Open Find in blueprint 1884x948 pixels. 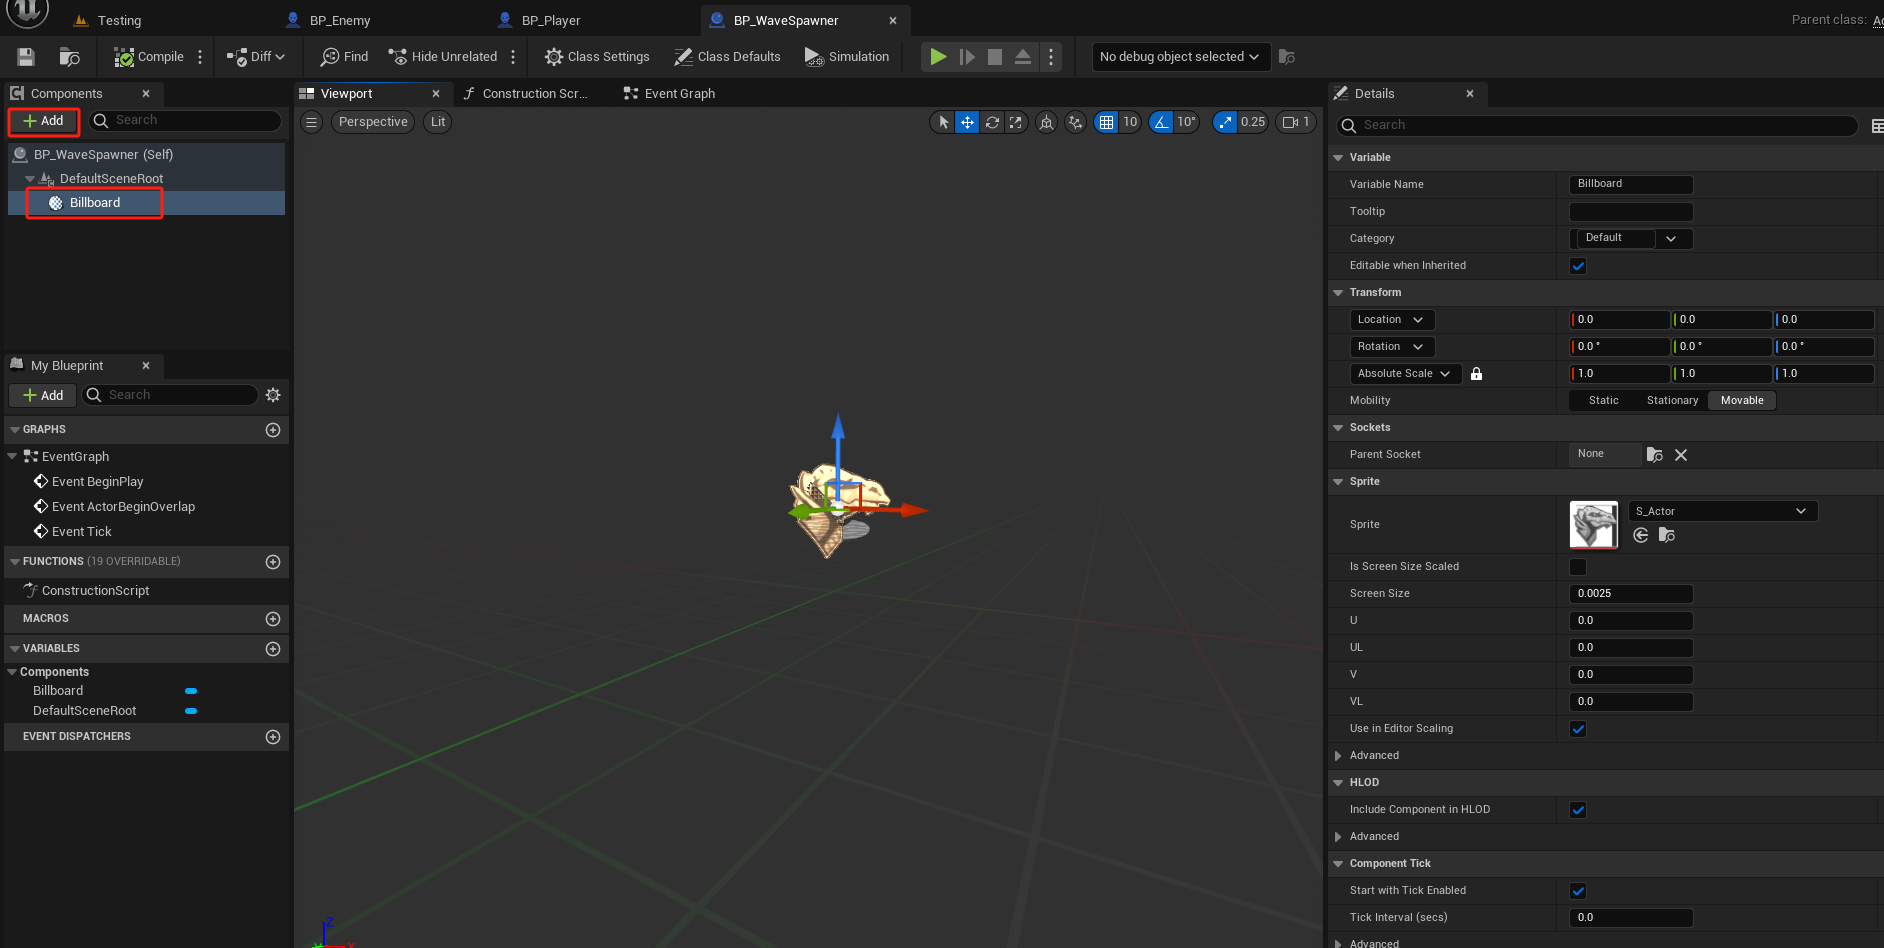pos(344,57)
